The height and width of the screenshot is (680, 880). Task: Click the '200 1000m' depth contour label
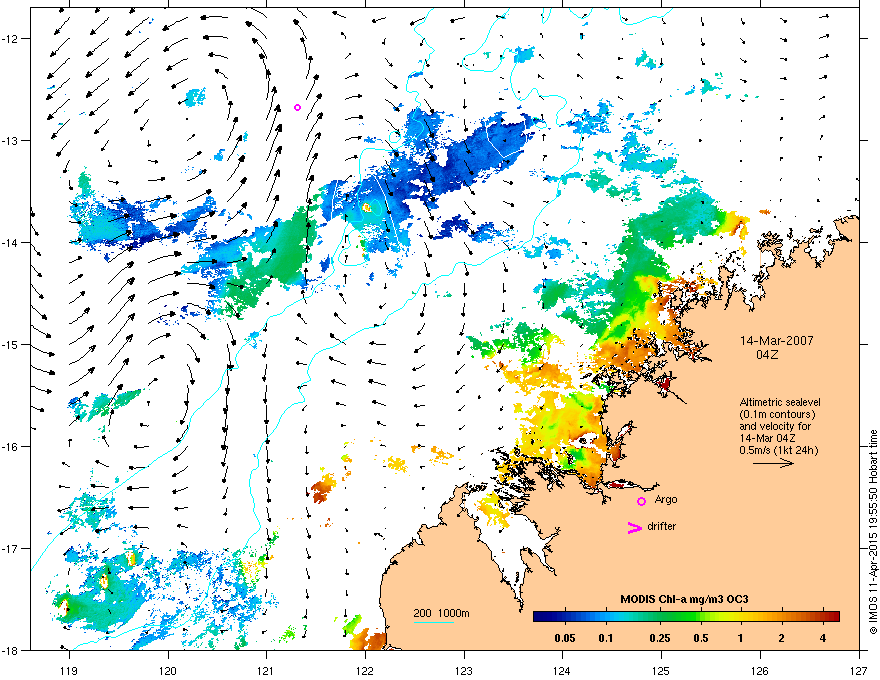[x=441, y=613]
